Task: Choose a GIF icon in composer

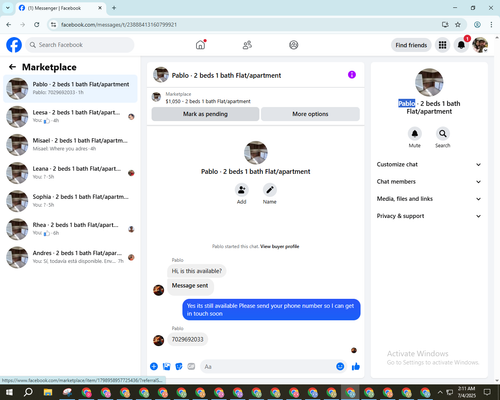Action: 191,367
